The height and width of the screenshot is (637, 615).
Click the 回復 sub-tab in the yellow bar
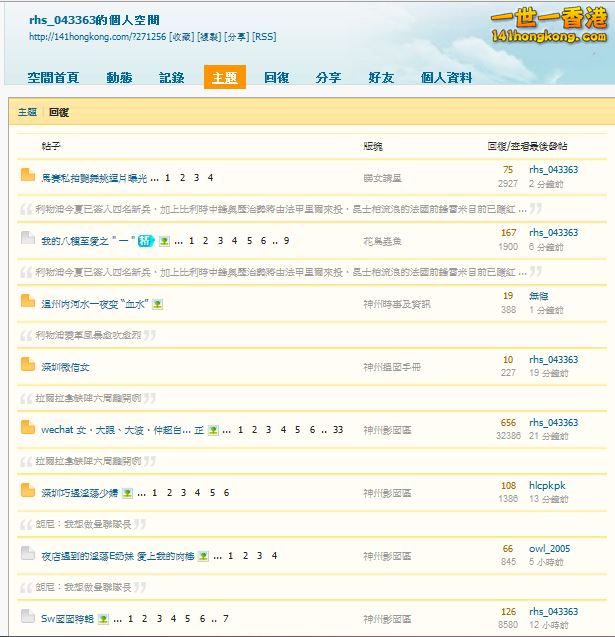(59, 112)
